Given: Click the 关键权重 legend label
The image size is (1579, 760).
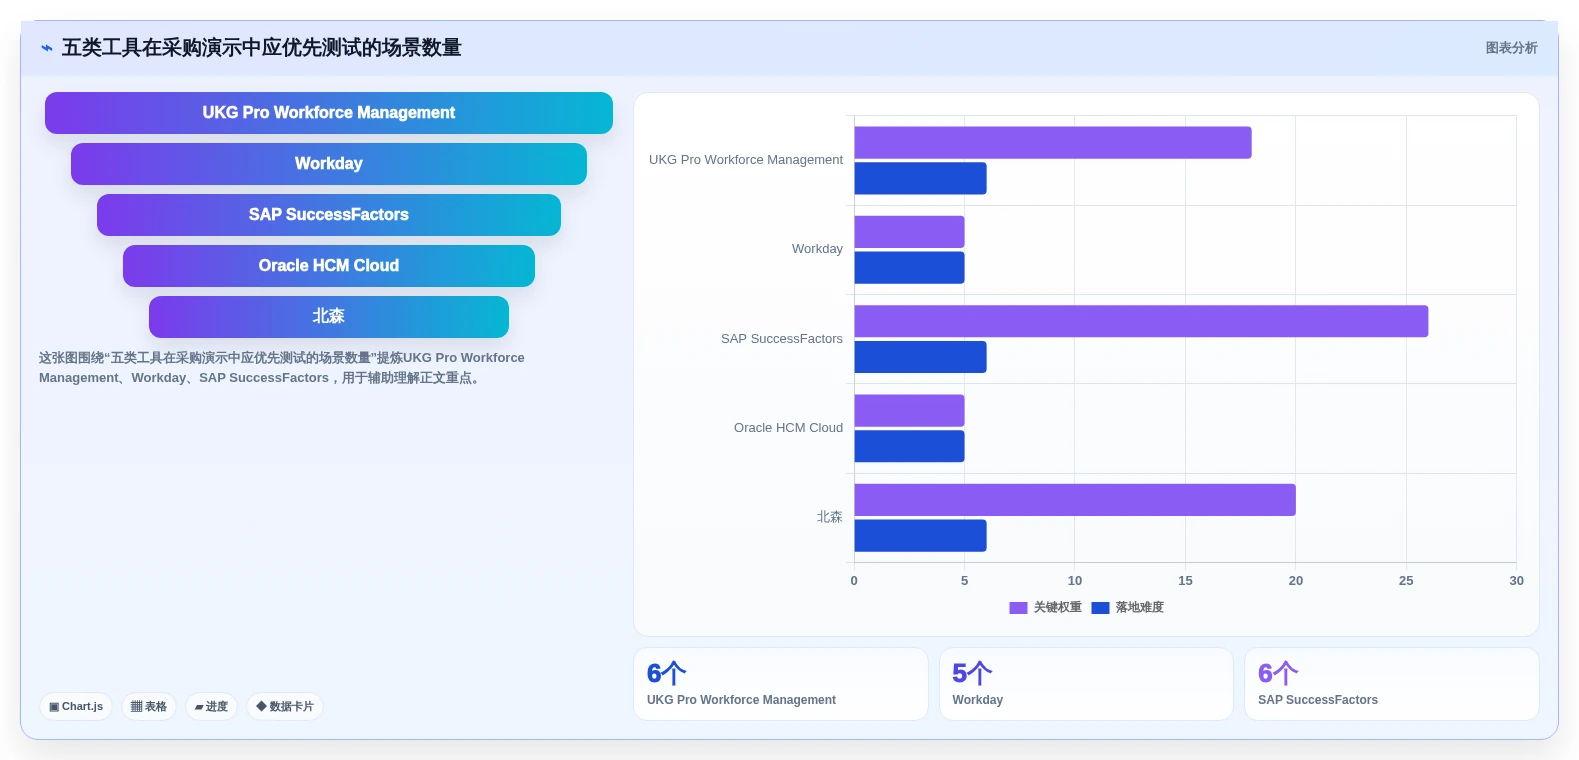Looking at the screenshot, I should 1058,607.
